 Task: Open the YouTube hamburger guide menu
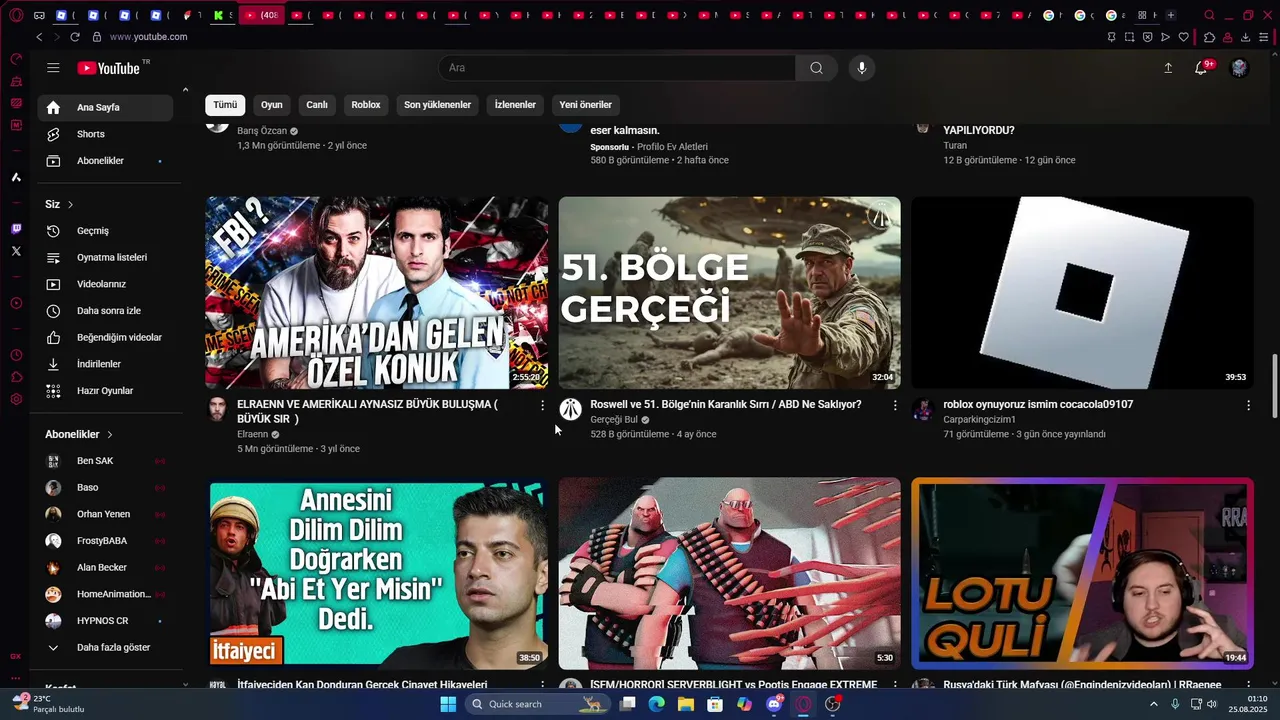53,68
